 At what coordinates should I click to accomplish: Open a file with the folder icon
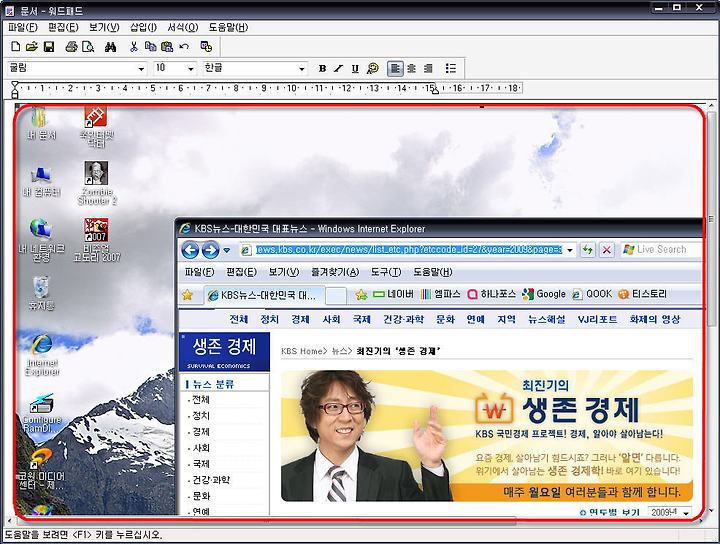(x=32, y=46)
